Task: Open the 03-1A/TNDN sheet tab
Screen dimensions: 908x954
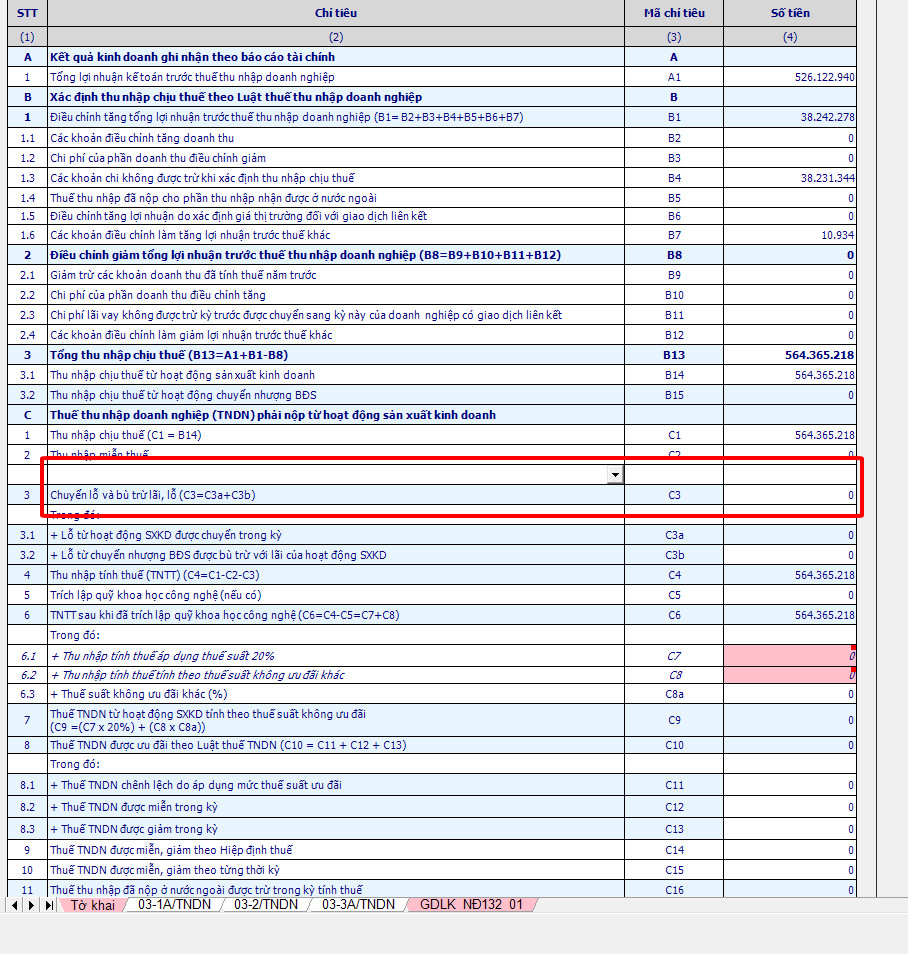Action: coord(174,905)
